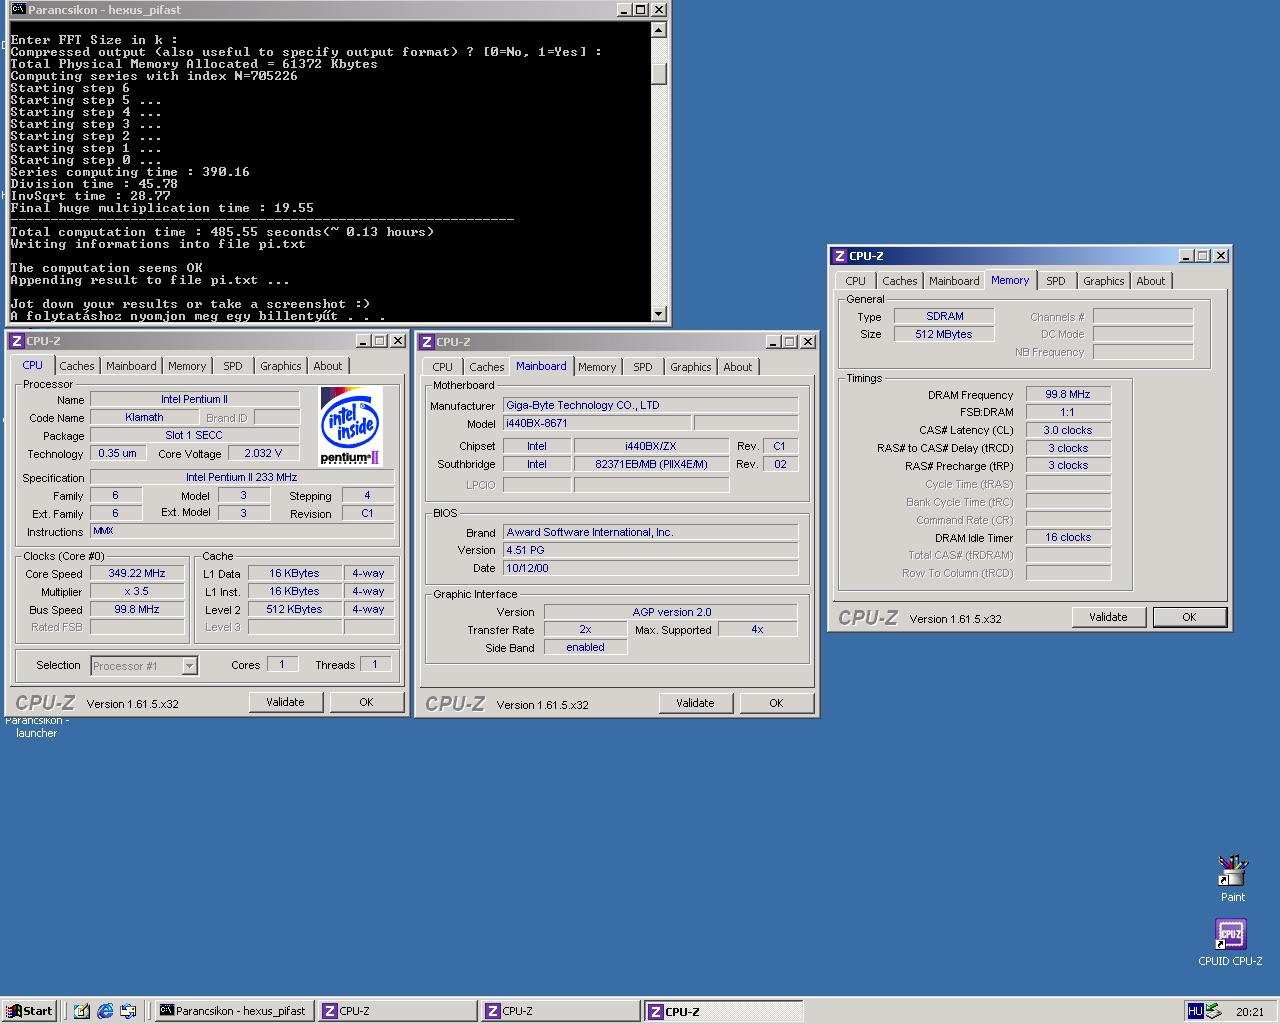Click the CAS# Latency value 3.0 clocks
The height and width of the screenshot is (1024, 1280).
coord(1068,430)
